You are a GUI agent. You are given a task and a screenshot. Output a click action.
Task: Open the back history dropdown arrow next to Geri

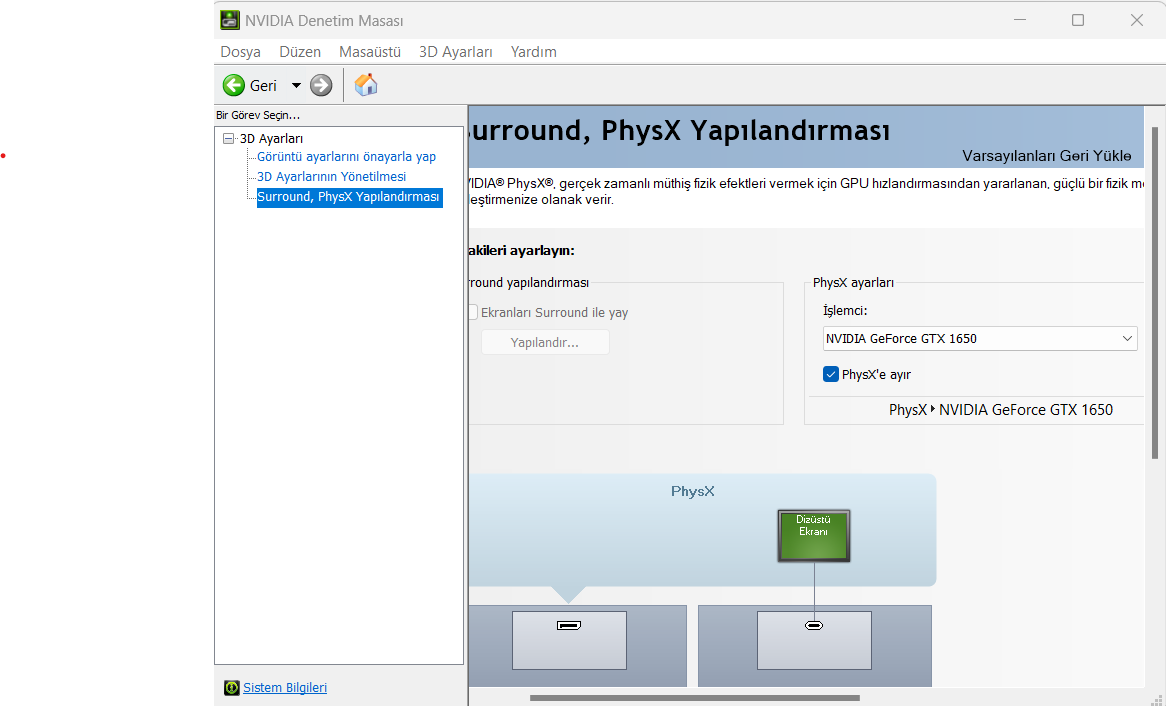296,86
